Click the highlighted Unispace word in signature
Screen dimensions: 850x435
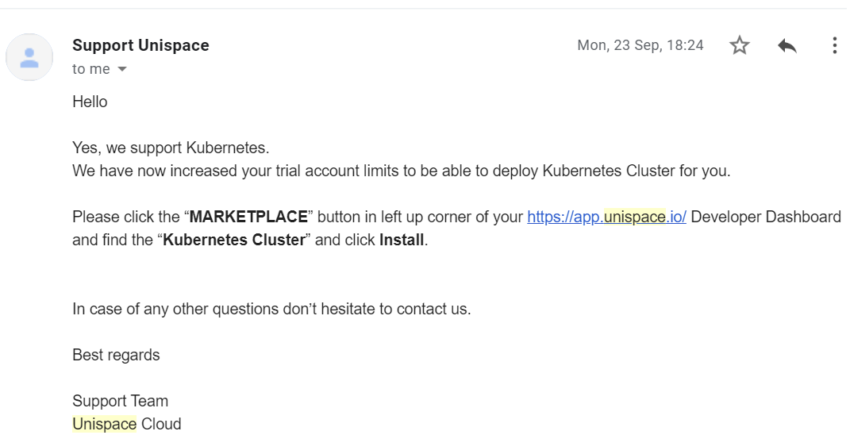pos(104,424)
